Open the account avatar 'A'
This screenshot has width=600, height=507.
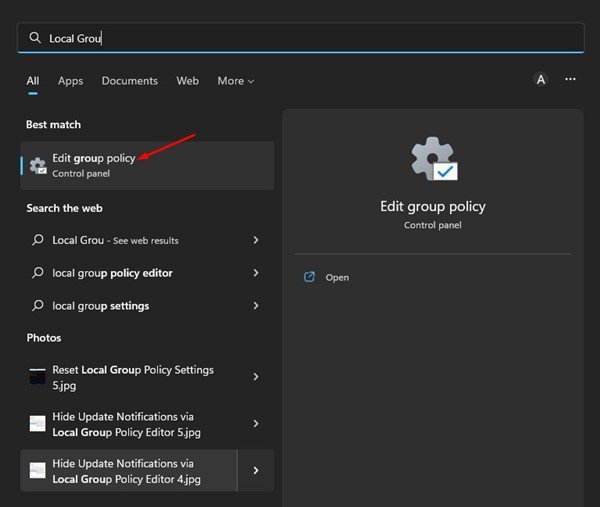(x=541, y=80)
